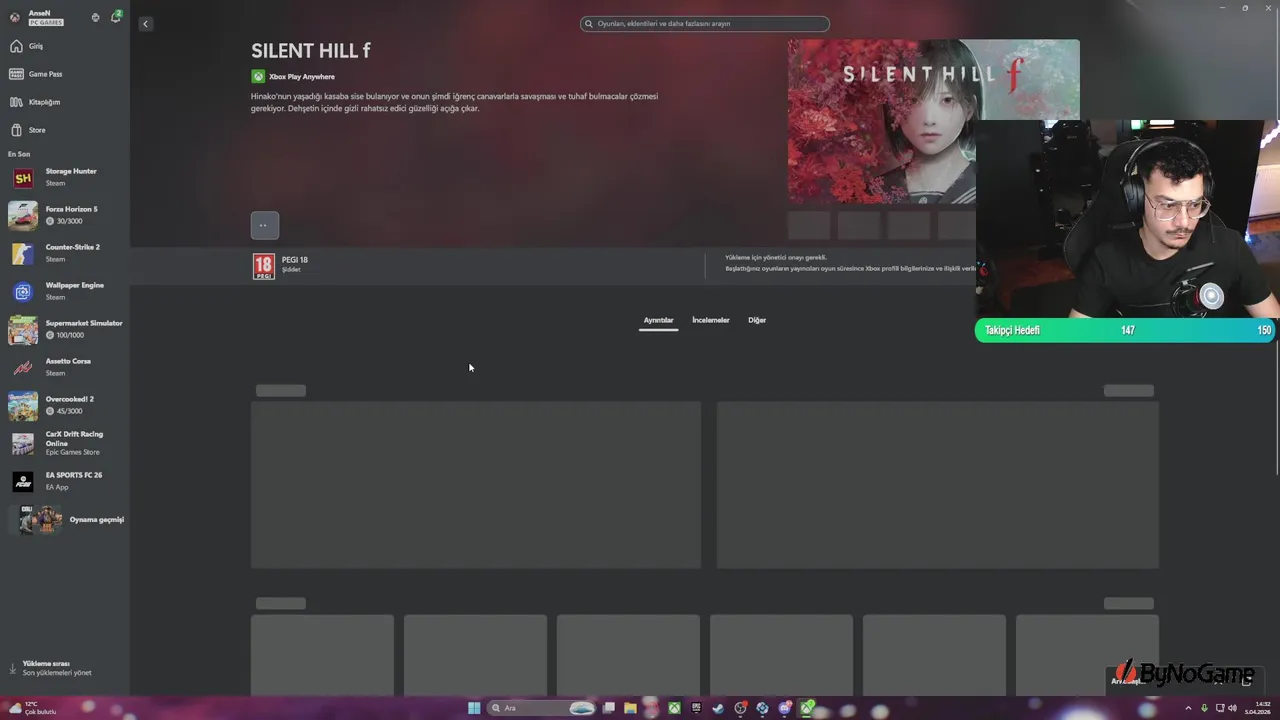Show hidden system tray icons
1280x720 pixels.
[1188, 708]
